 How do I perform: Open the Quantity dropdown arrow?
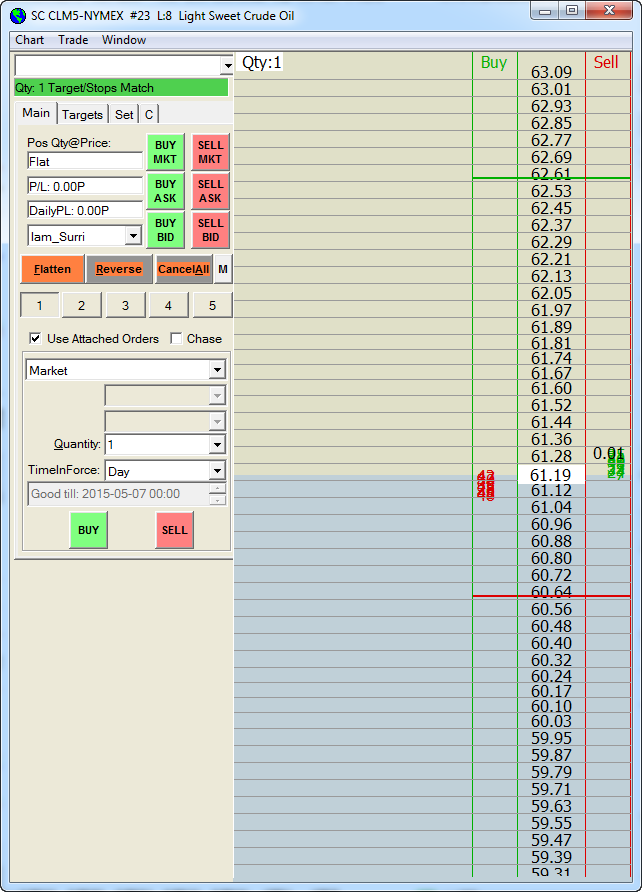(x=217, y=444)
